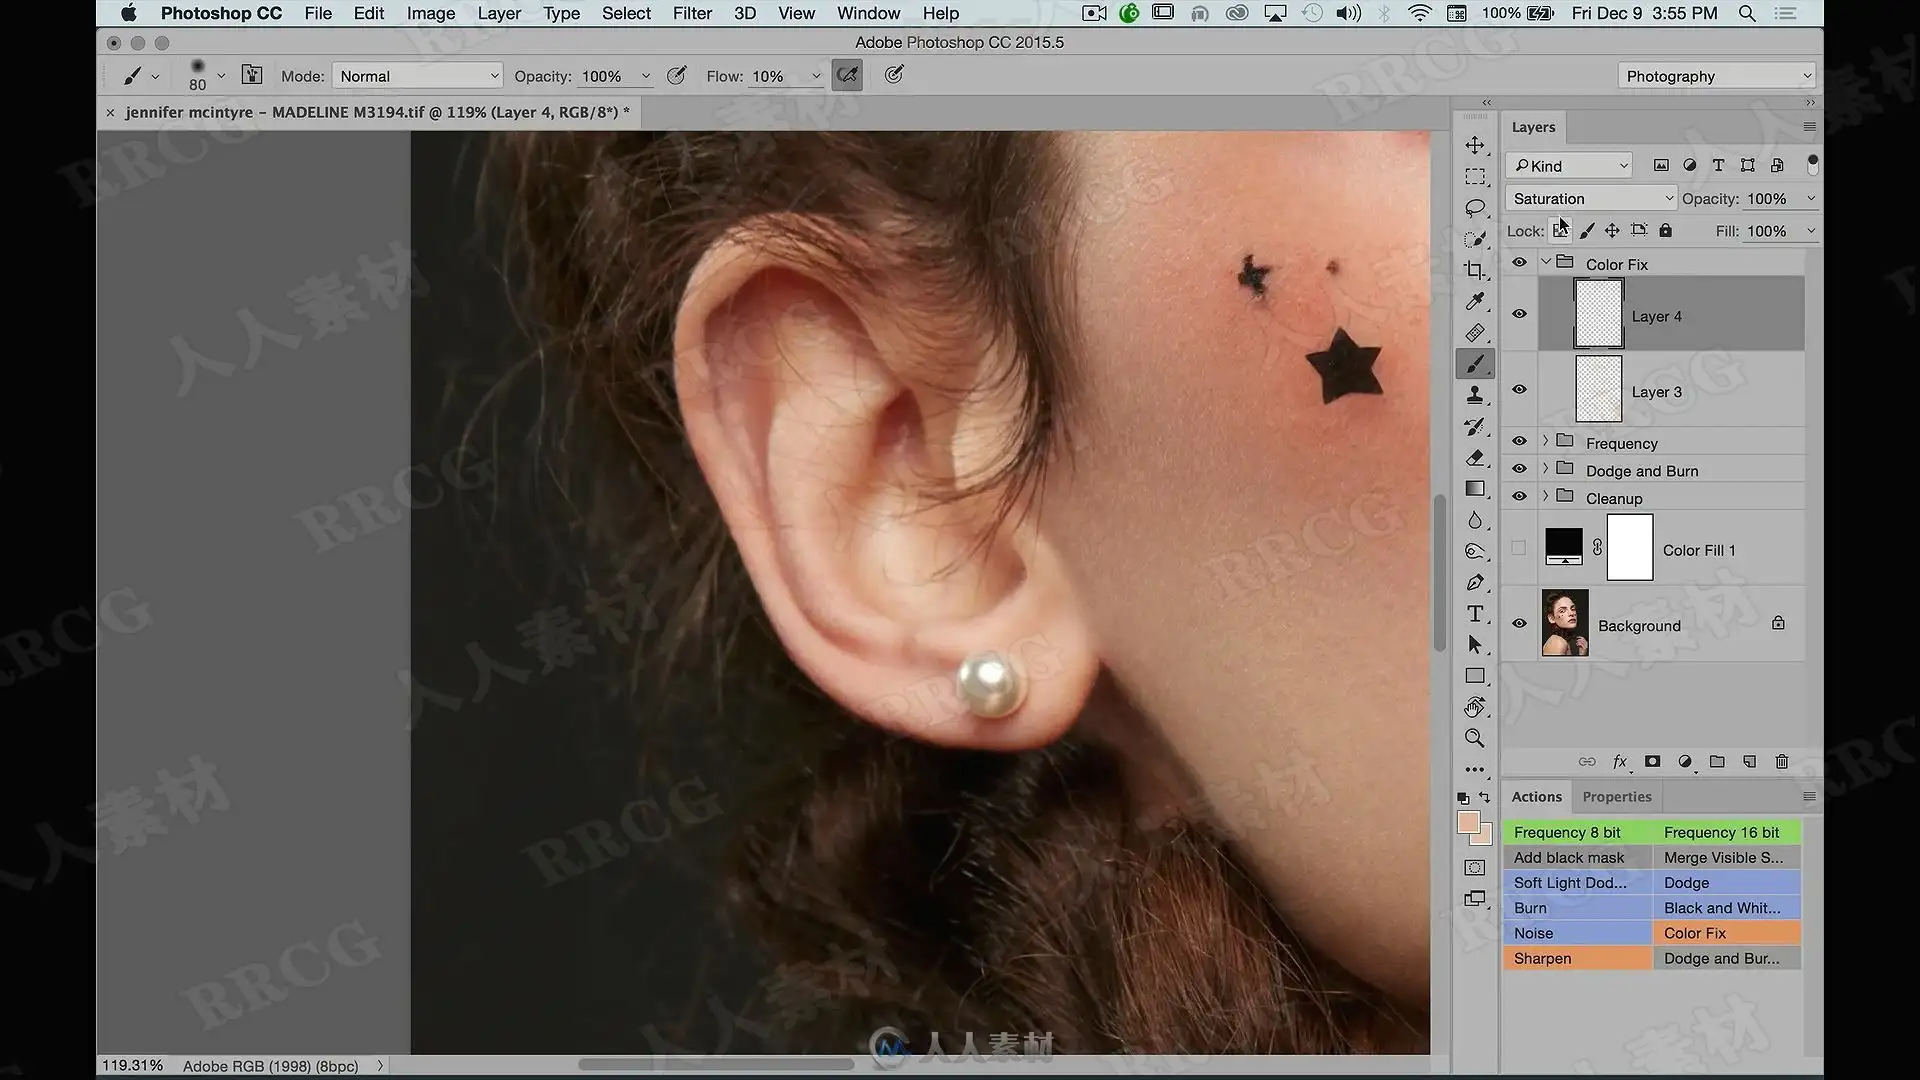
Task: Select the Eraser tool
Action: pos(1475,458)
